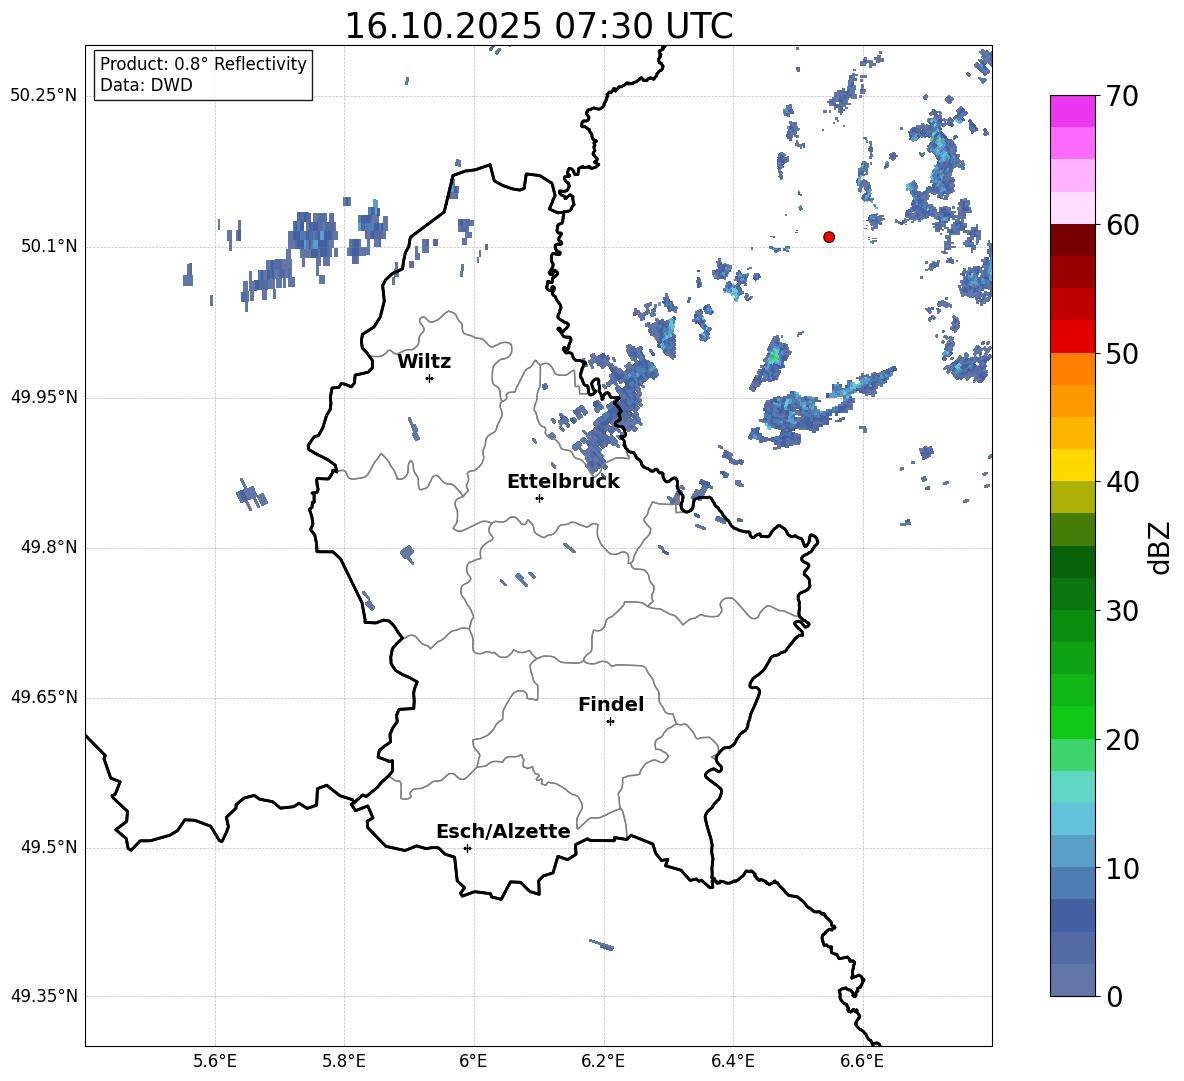Click the 50.1°N latitude label
This screenshot has height=1081, width=1184.
pos(49,246)
